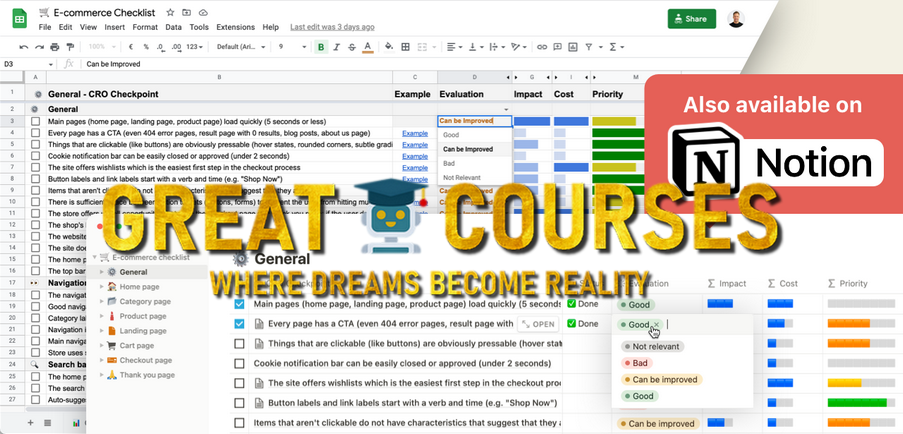Click the Redo icon in Sheets toolbar
This screenshot has width=903, height=434.
[x=39, y=47]
